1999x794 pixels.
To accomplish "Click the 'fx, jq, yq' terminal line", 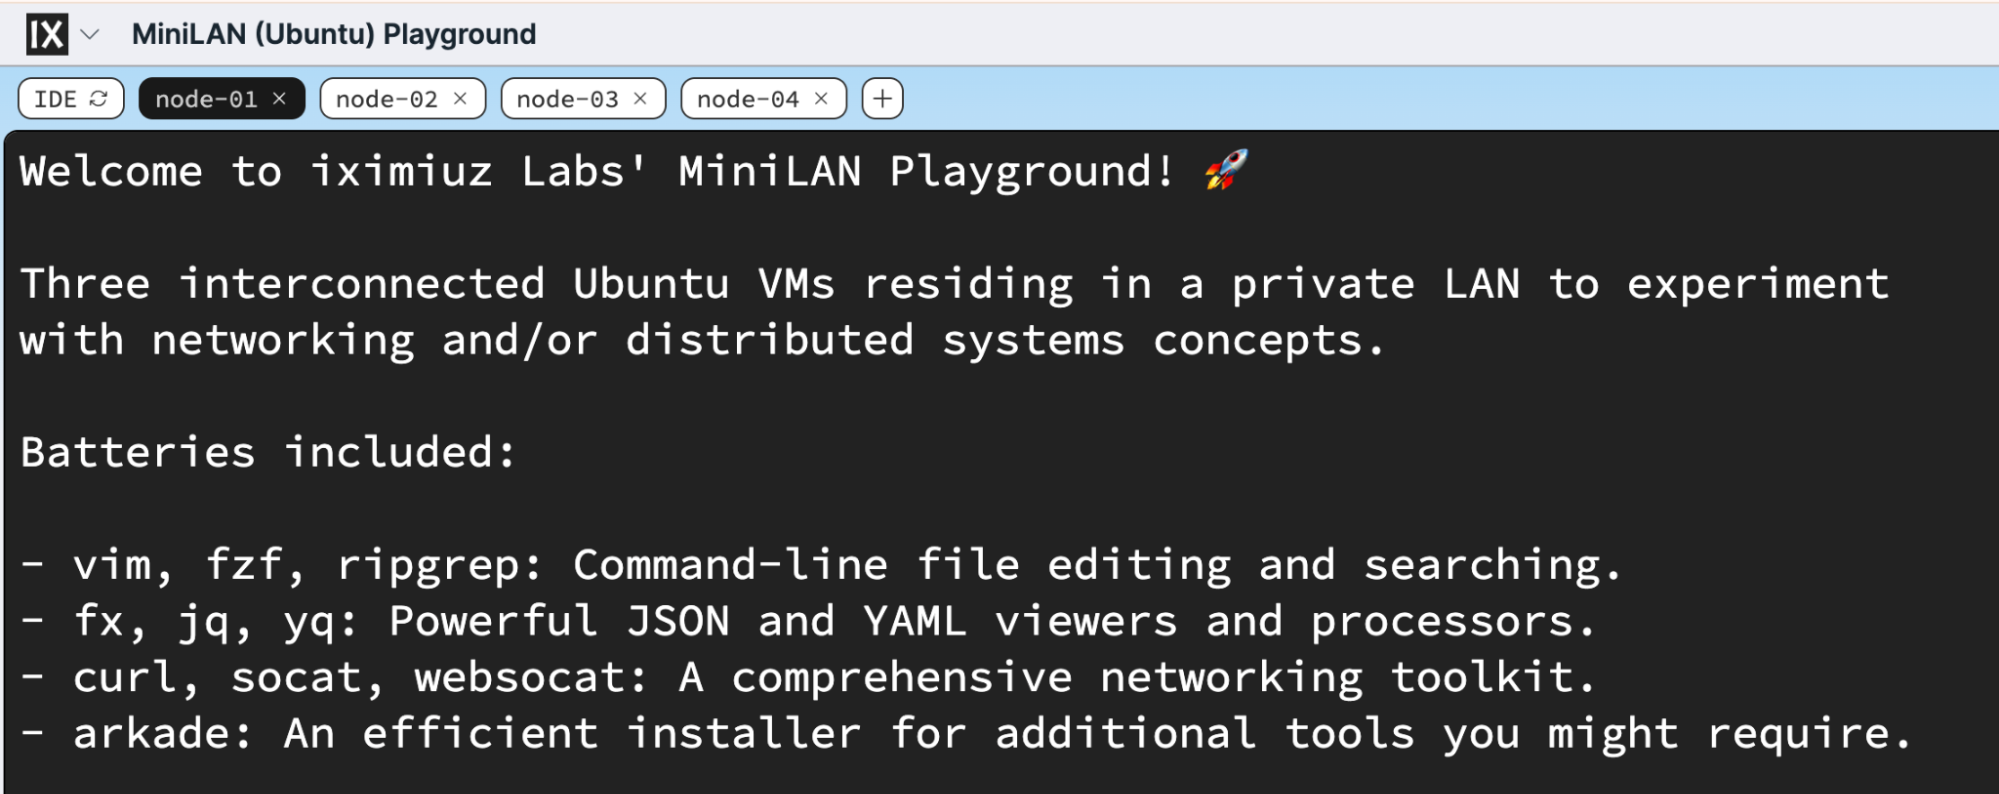I will 808,622.
